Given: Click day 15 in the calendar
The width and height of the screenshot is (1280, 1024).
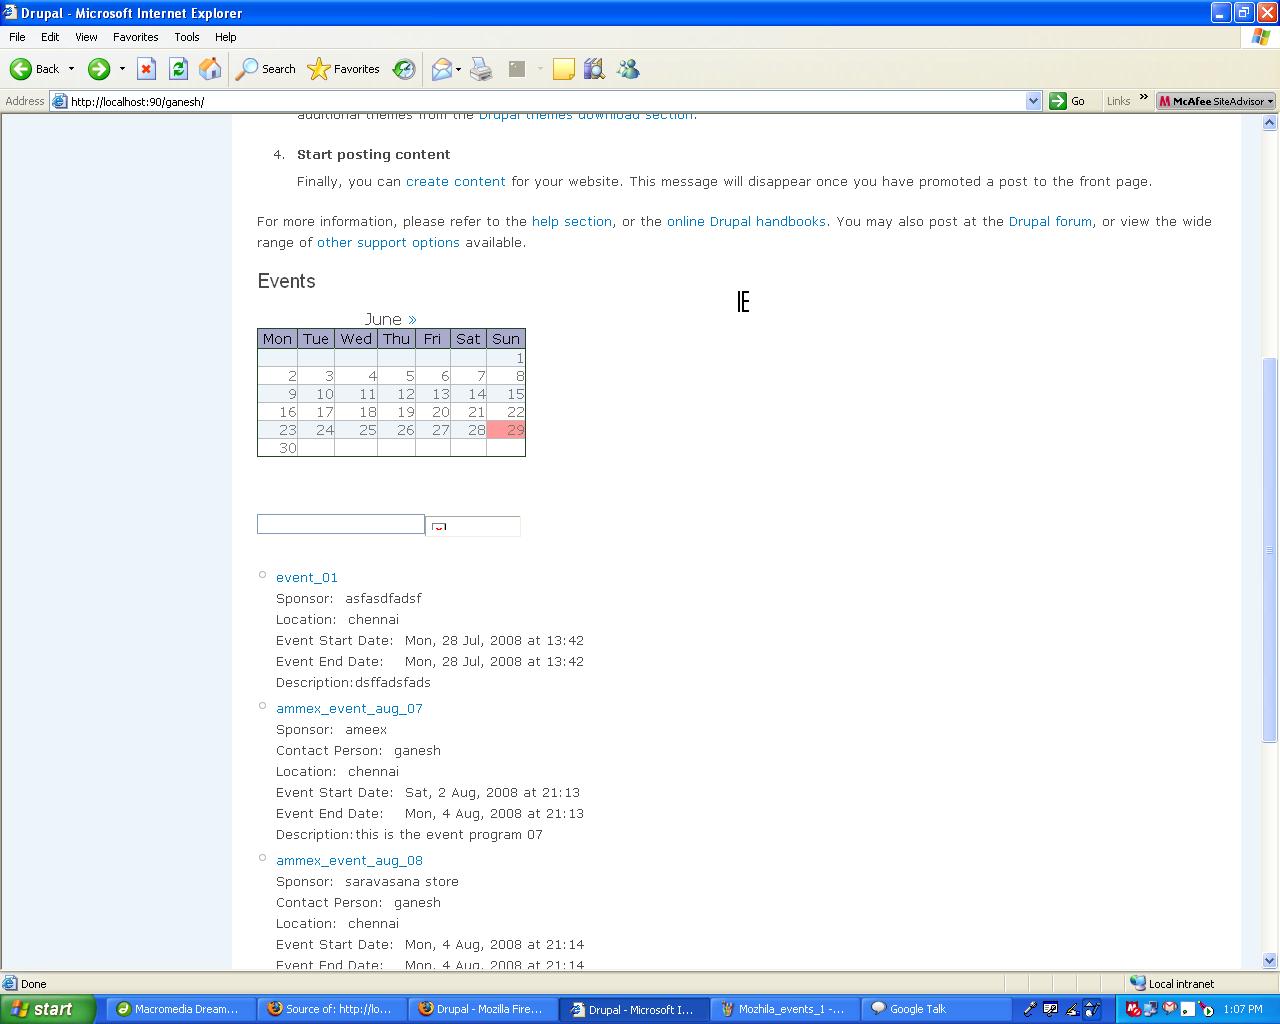Looking at the screenshot, I should point(506,394).
